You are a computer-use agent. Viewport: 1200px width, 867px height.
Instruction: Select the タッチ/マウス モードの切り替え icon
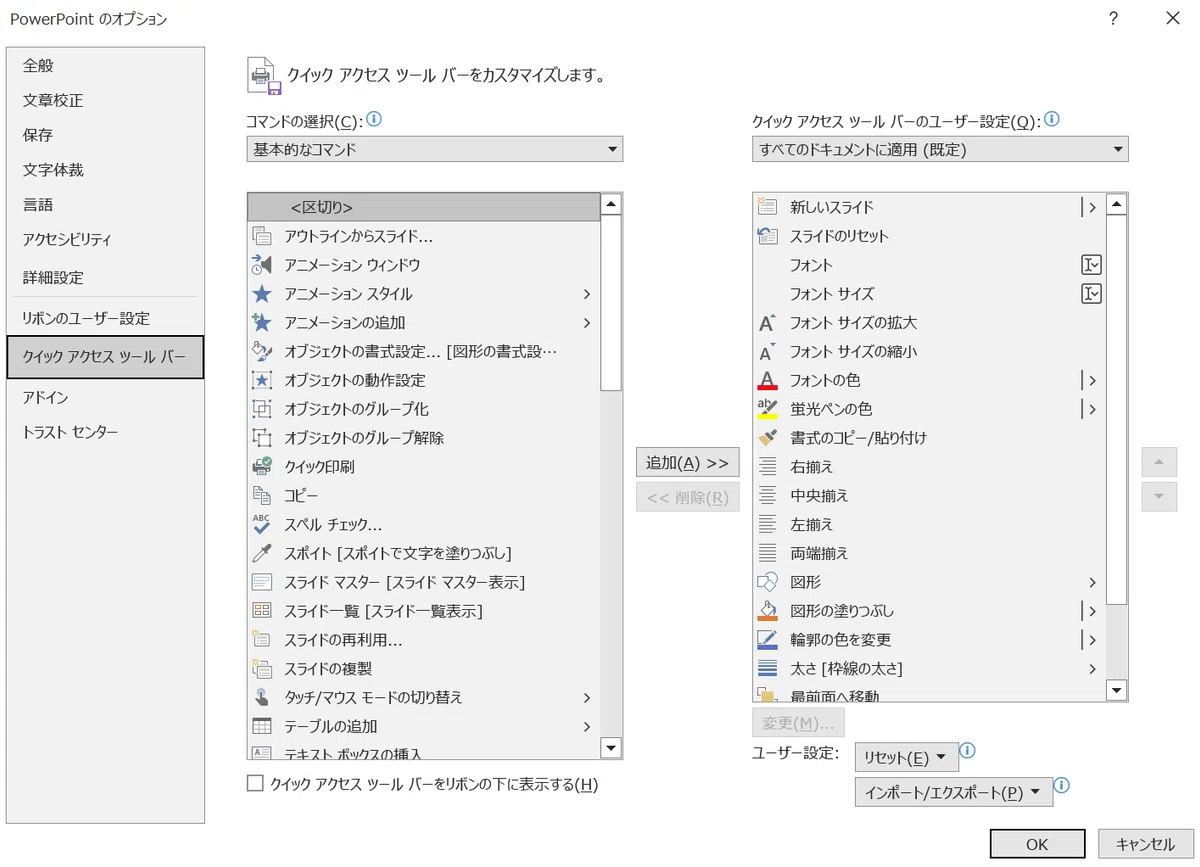pos(262,697)
